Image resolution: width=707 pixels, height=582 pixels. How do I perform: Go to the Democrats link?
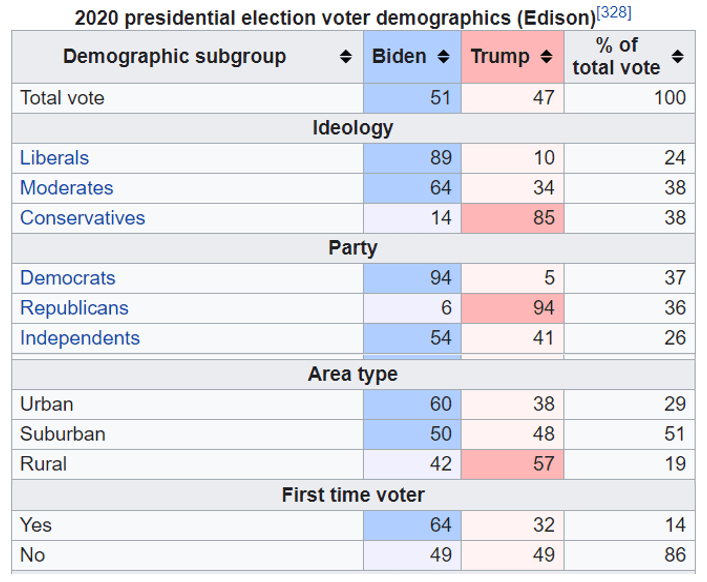click(x=68, y=278)
